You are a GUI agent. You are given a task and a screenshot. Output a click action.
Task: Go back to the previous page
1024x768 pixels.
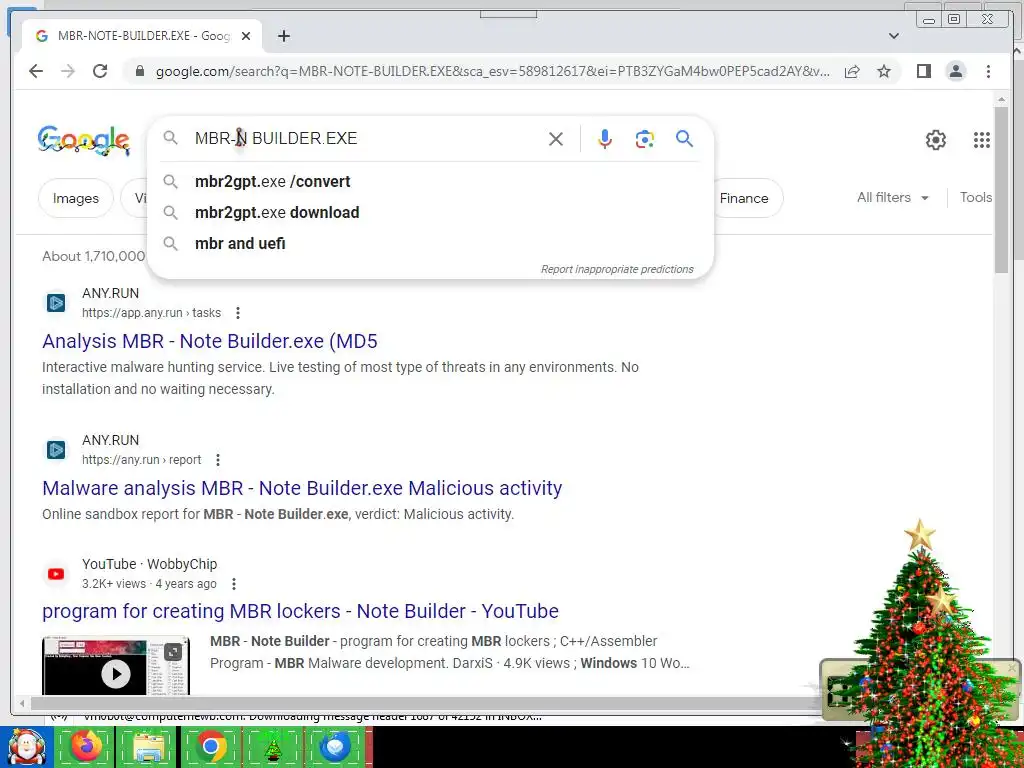pyautogui.click(x=36, y=71)
